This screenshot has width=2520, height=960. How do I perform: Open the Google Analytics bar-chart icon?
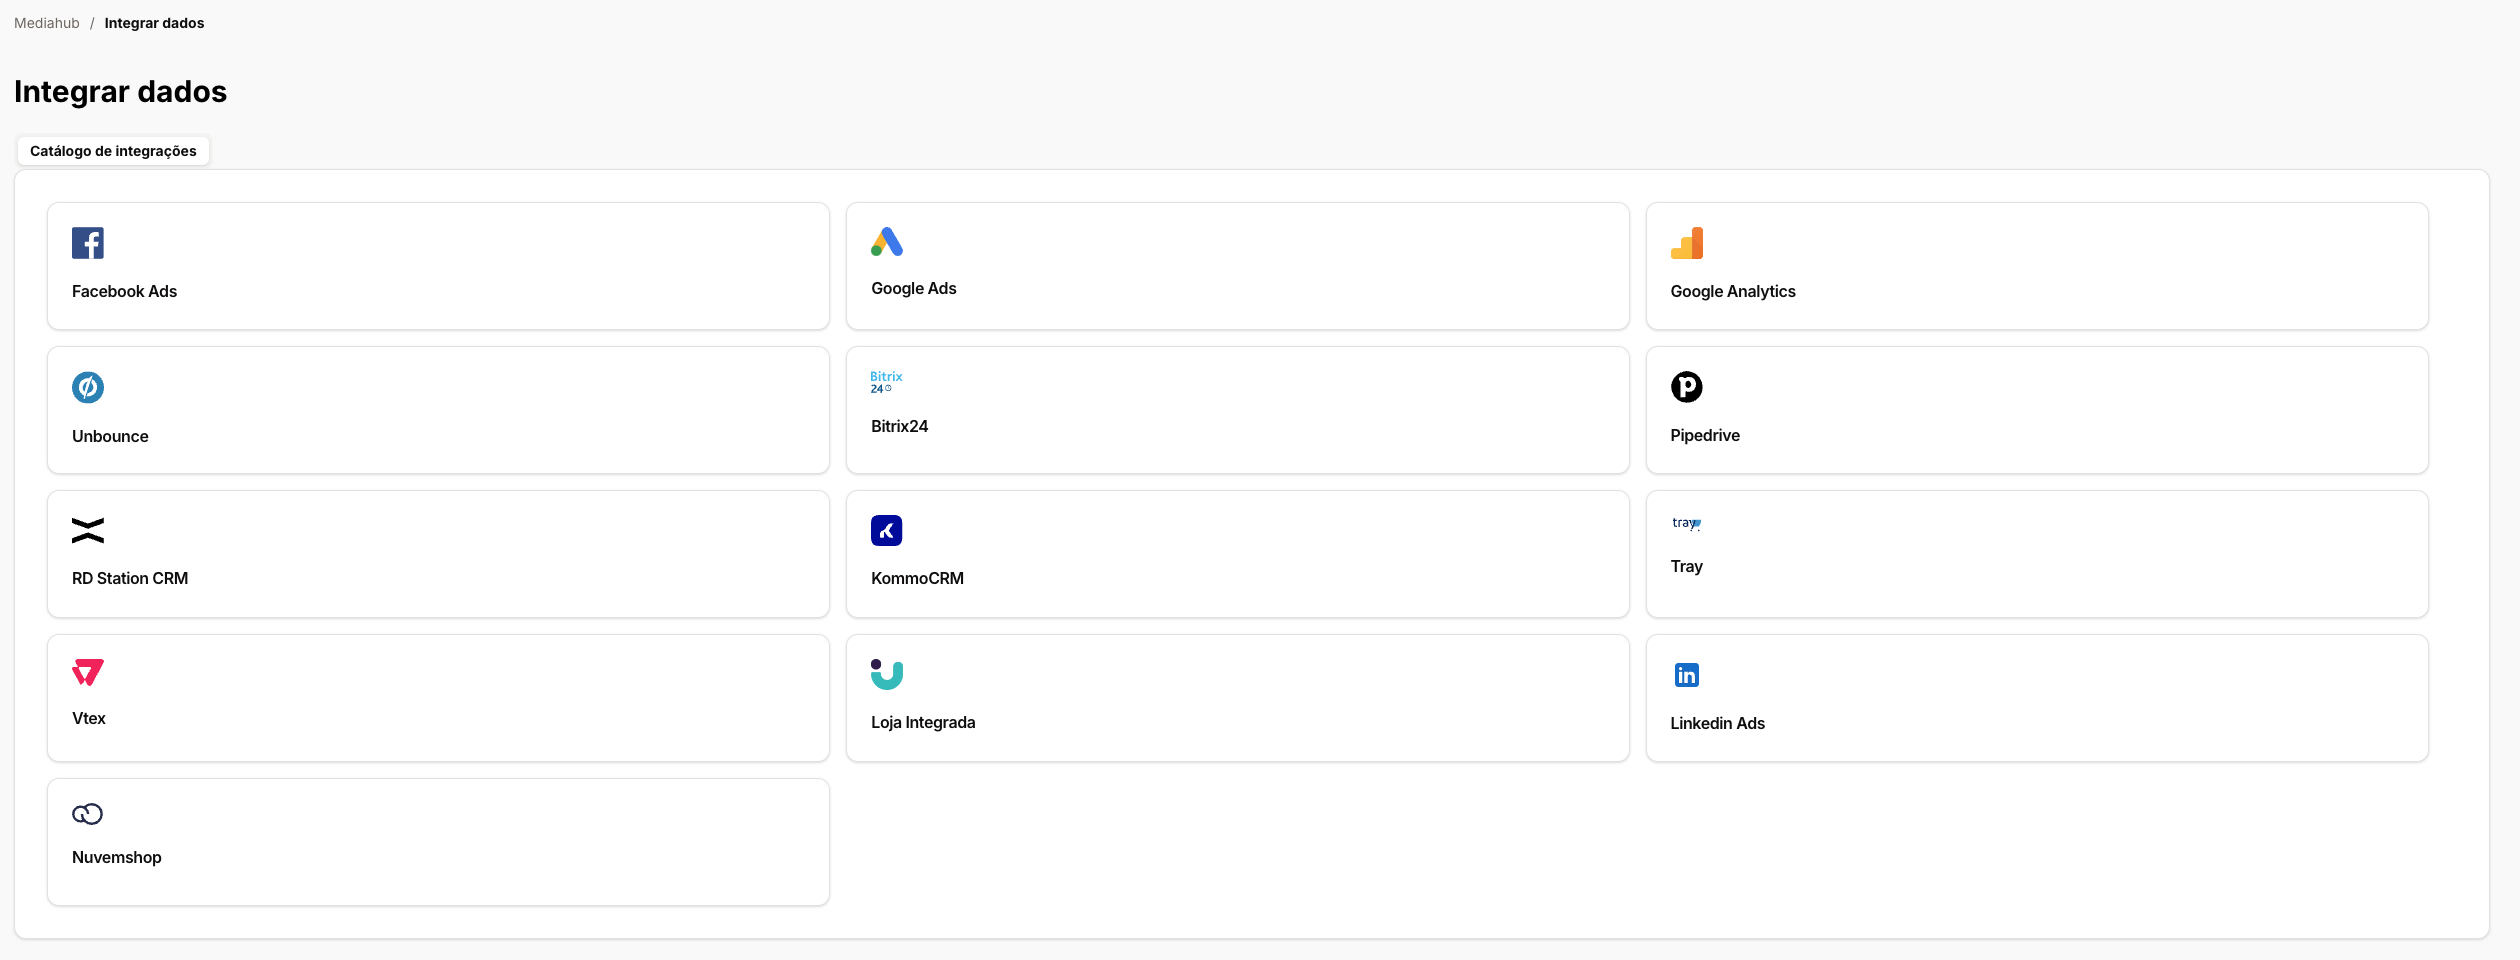point(1686,243)
